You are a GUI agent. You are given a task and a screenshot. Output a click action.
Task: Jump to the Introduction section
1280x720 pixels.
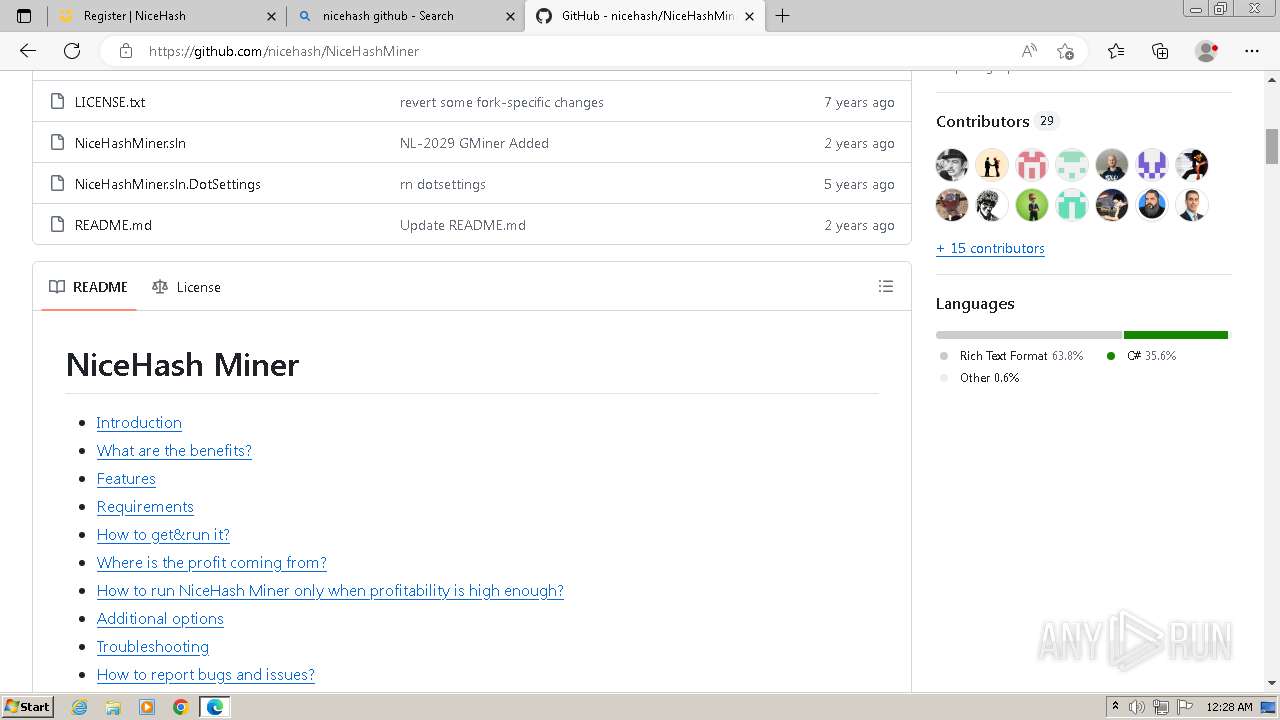[x=139, y=422]
